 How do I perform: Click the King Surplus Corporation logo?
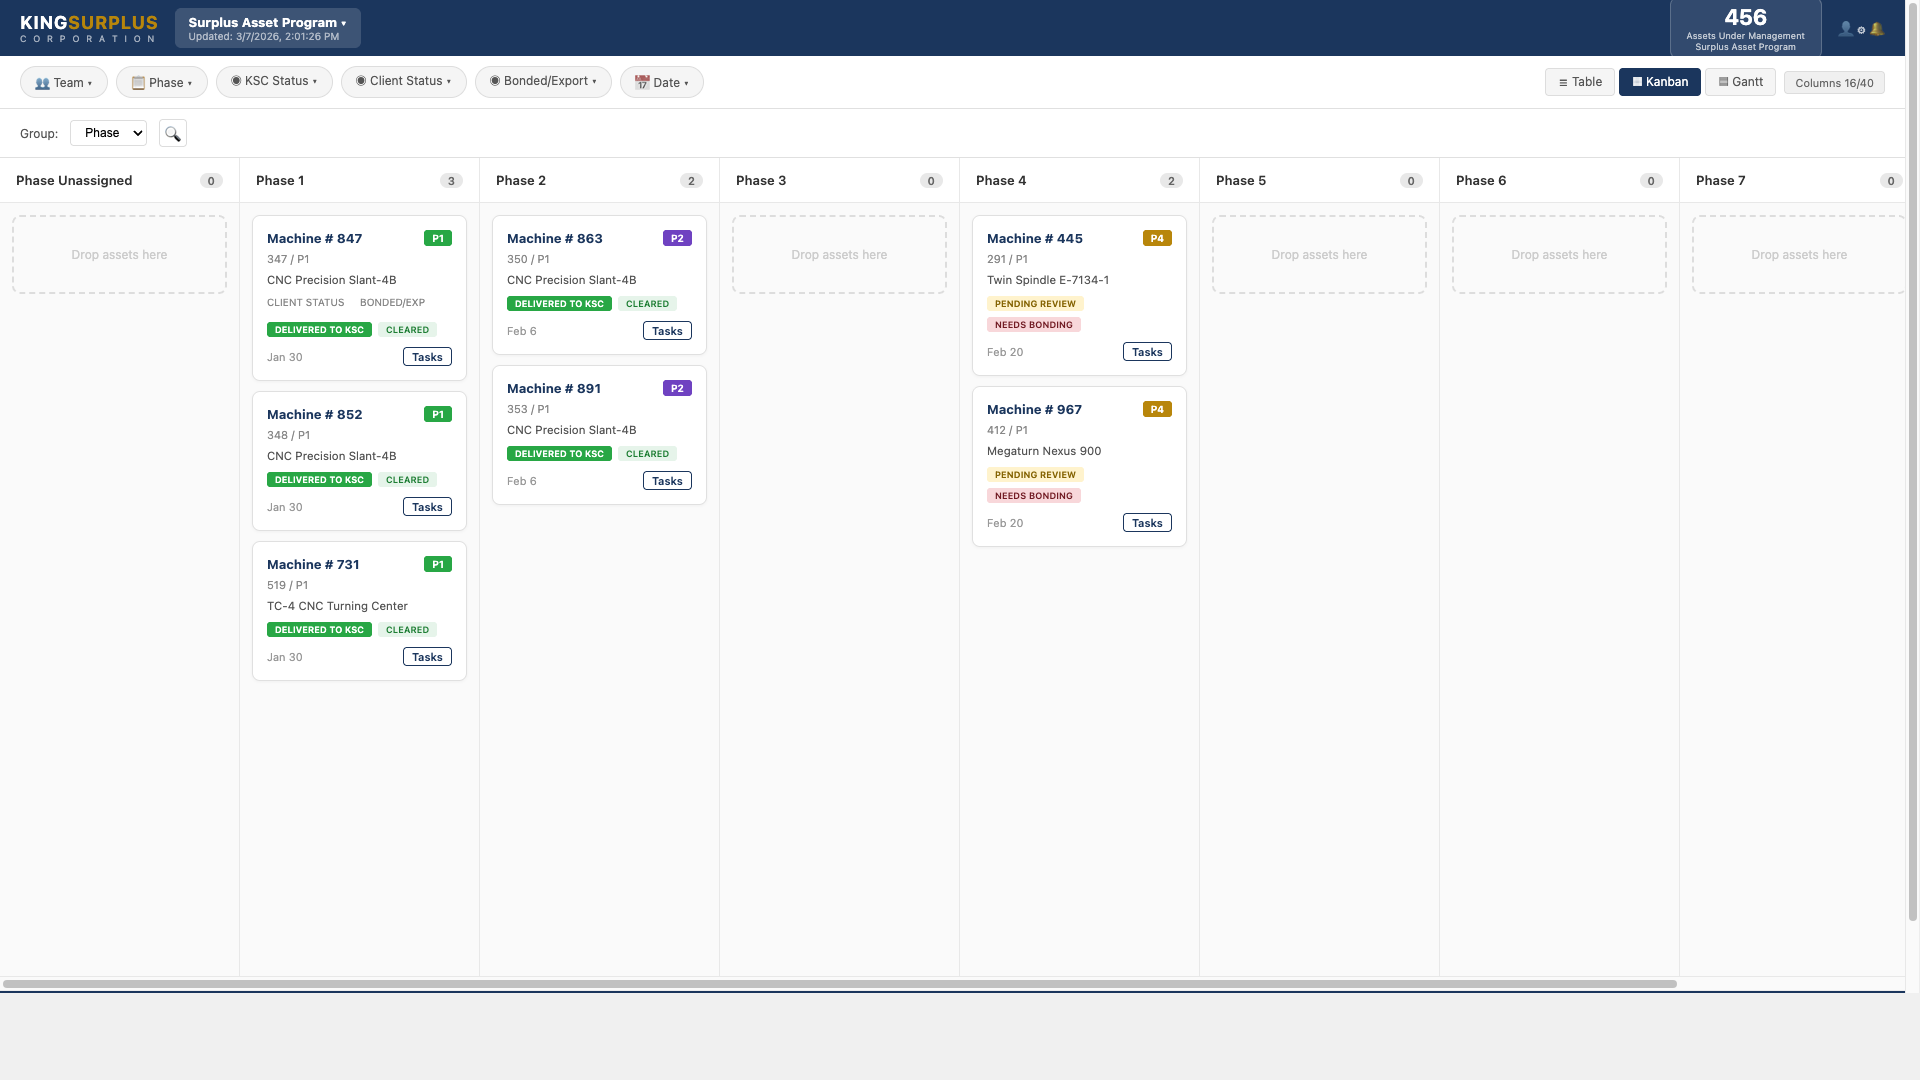pyautogui.click(x=88, y=28)
